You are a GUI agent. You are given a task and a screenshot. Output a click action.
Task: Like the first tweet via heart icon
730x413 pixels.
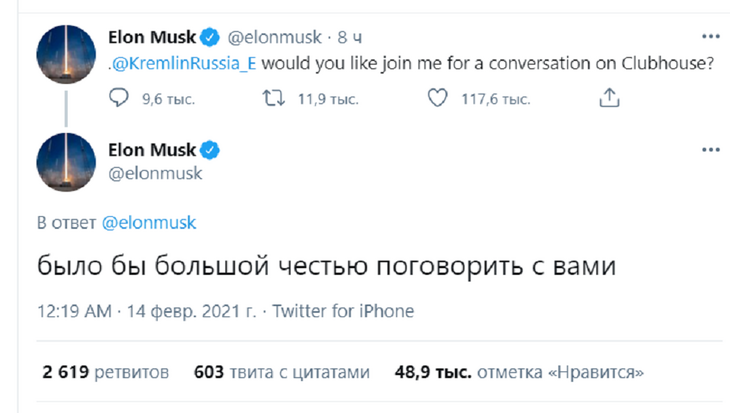[436, 99]
